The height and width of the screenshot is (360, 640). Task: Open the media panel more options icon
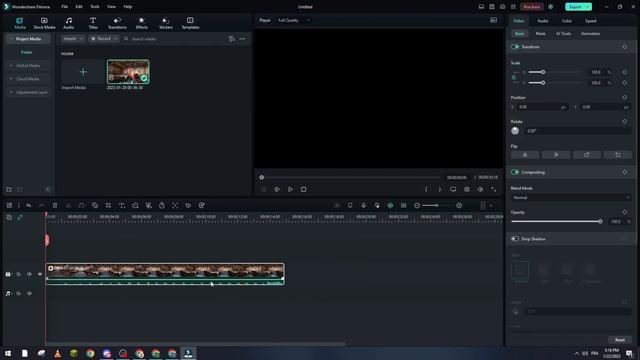coord(242,39)
